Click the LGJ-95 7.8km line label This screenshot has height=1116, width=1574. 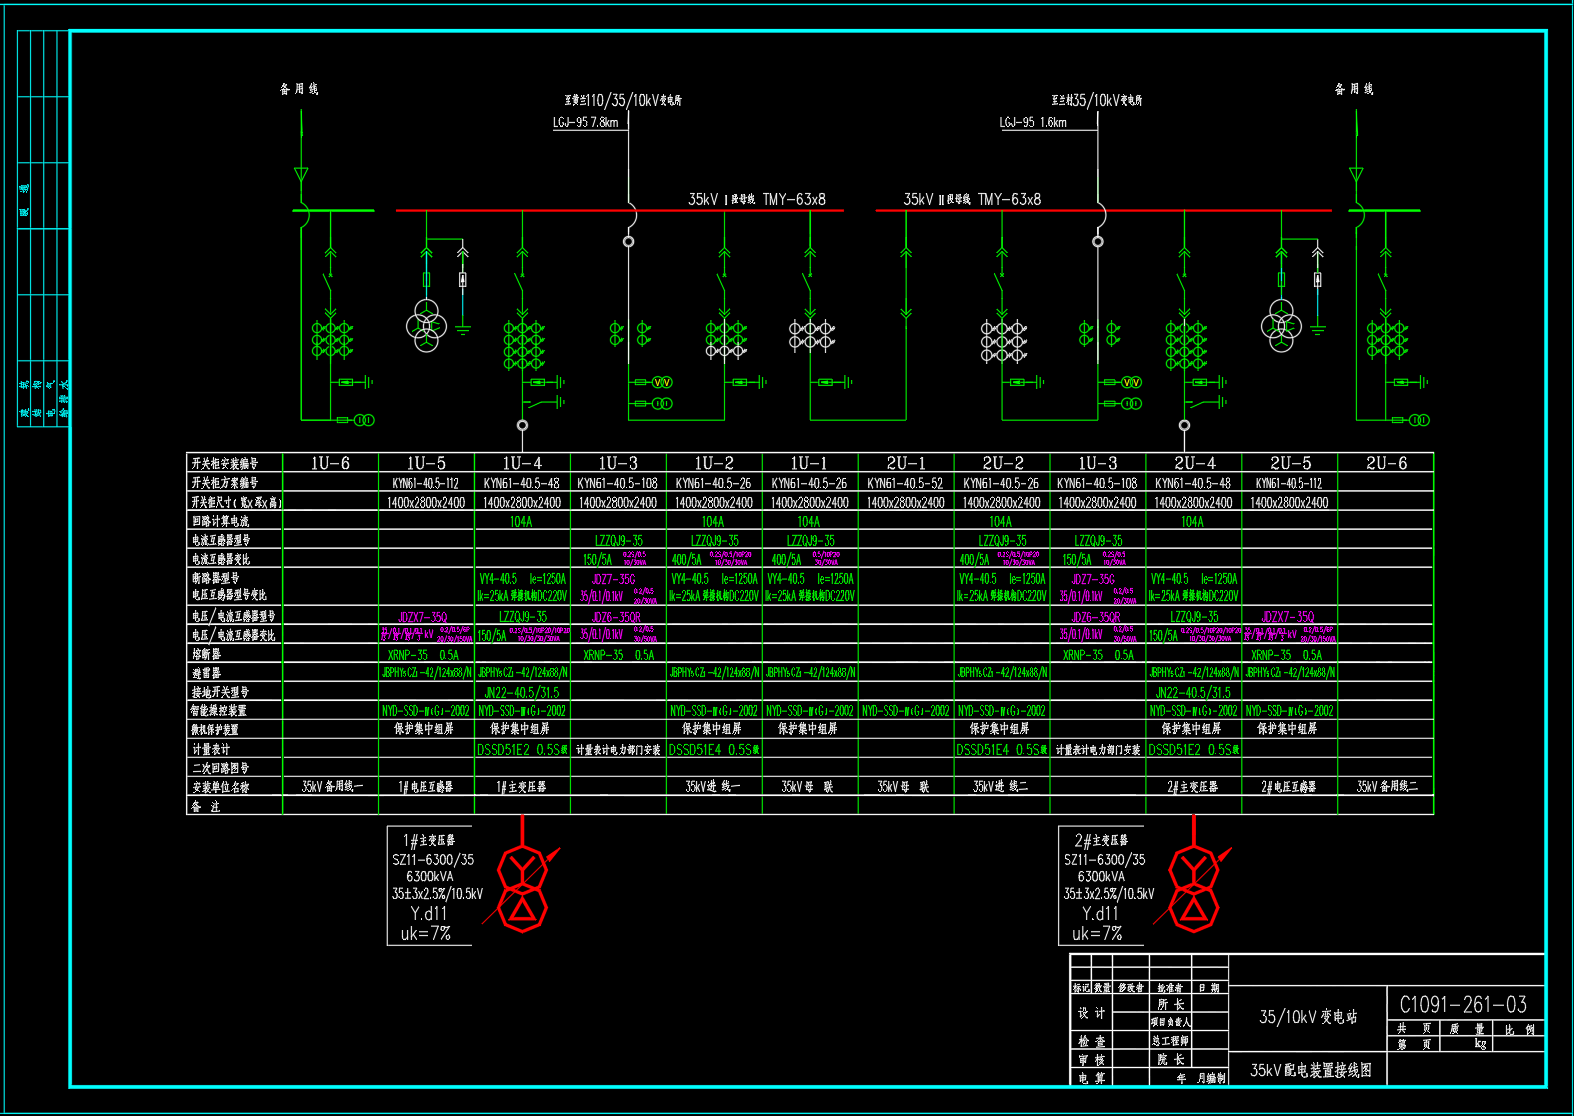586,122
